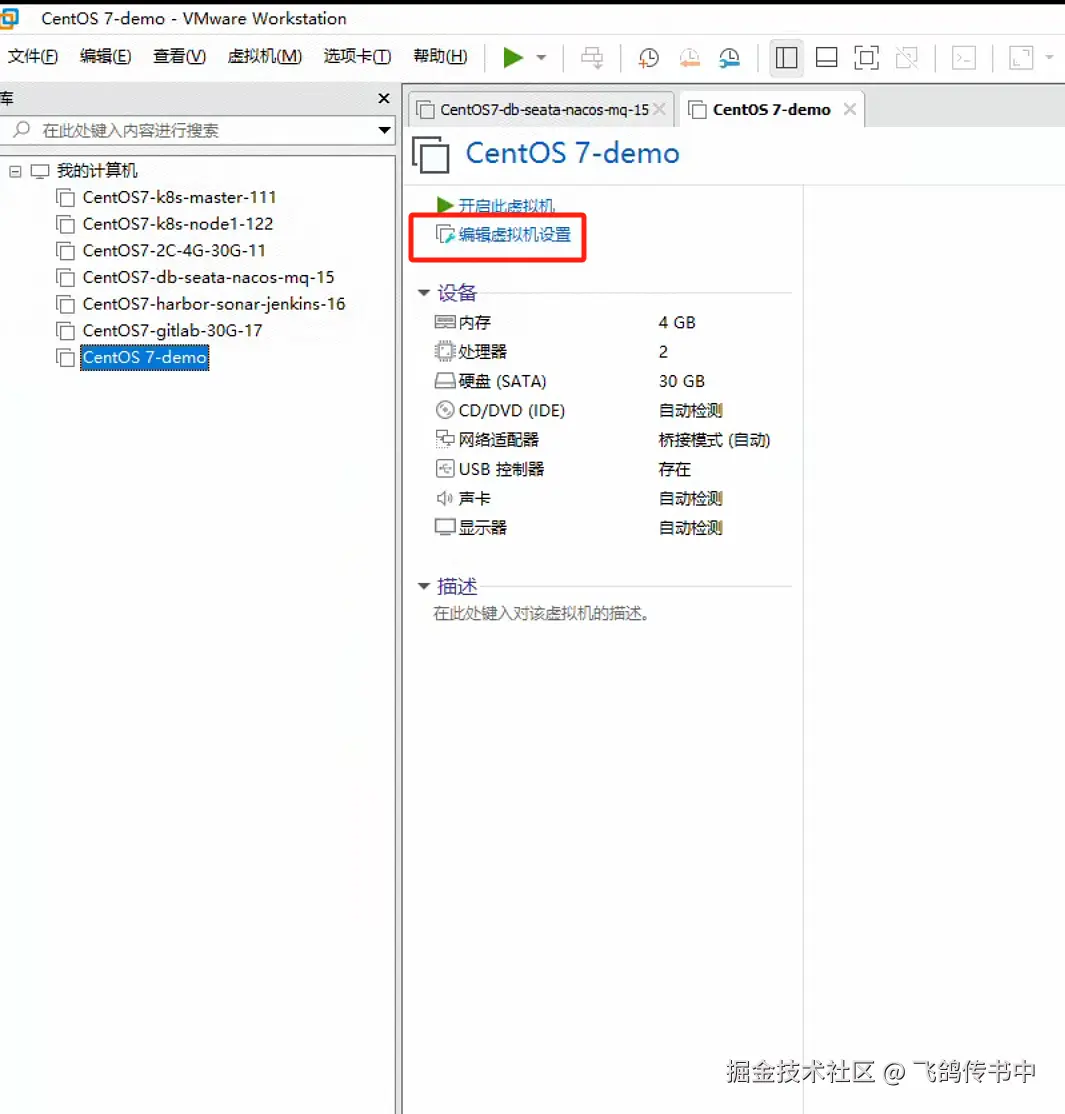
Task: Collapse the 我的计算机 tree node
Action: 15,171
